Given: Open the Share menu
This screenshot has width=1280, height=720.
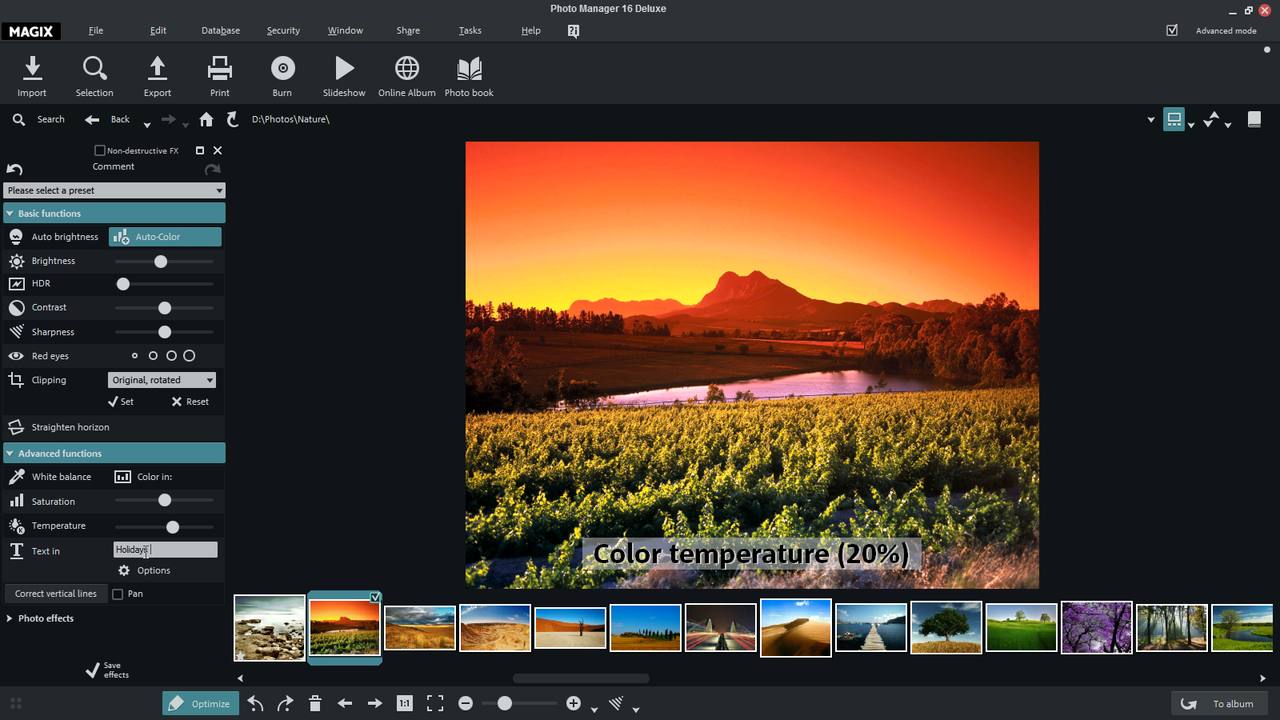Looking at the screenshot, I should (x=407, y=30).
